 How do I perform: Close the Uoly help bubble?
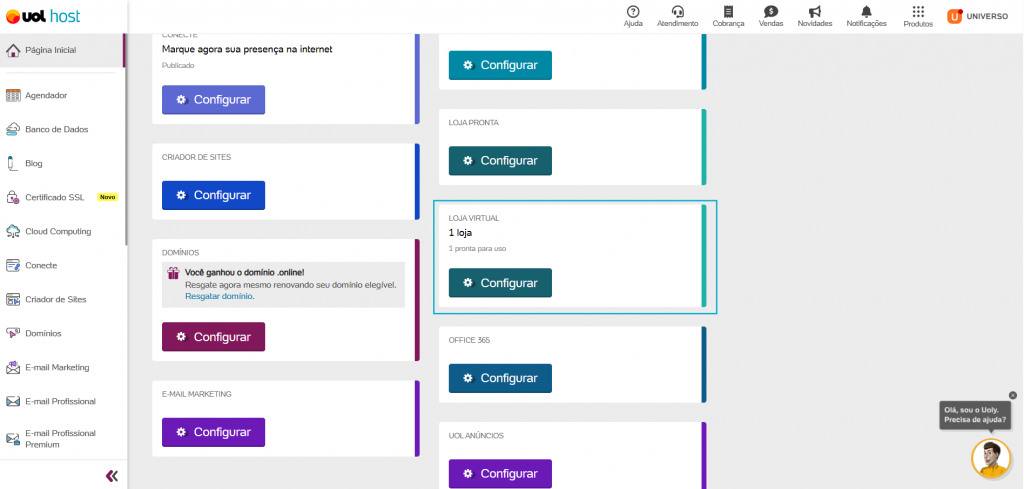(x=1013, y=395)
